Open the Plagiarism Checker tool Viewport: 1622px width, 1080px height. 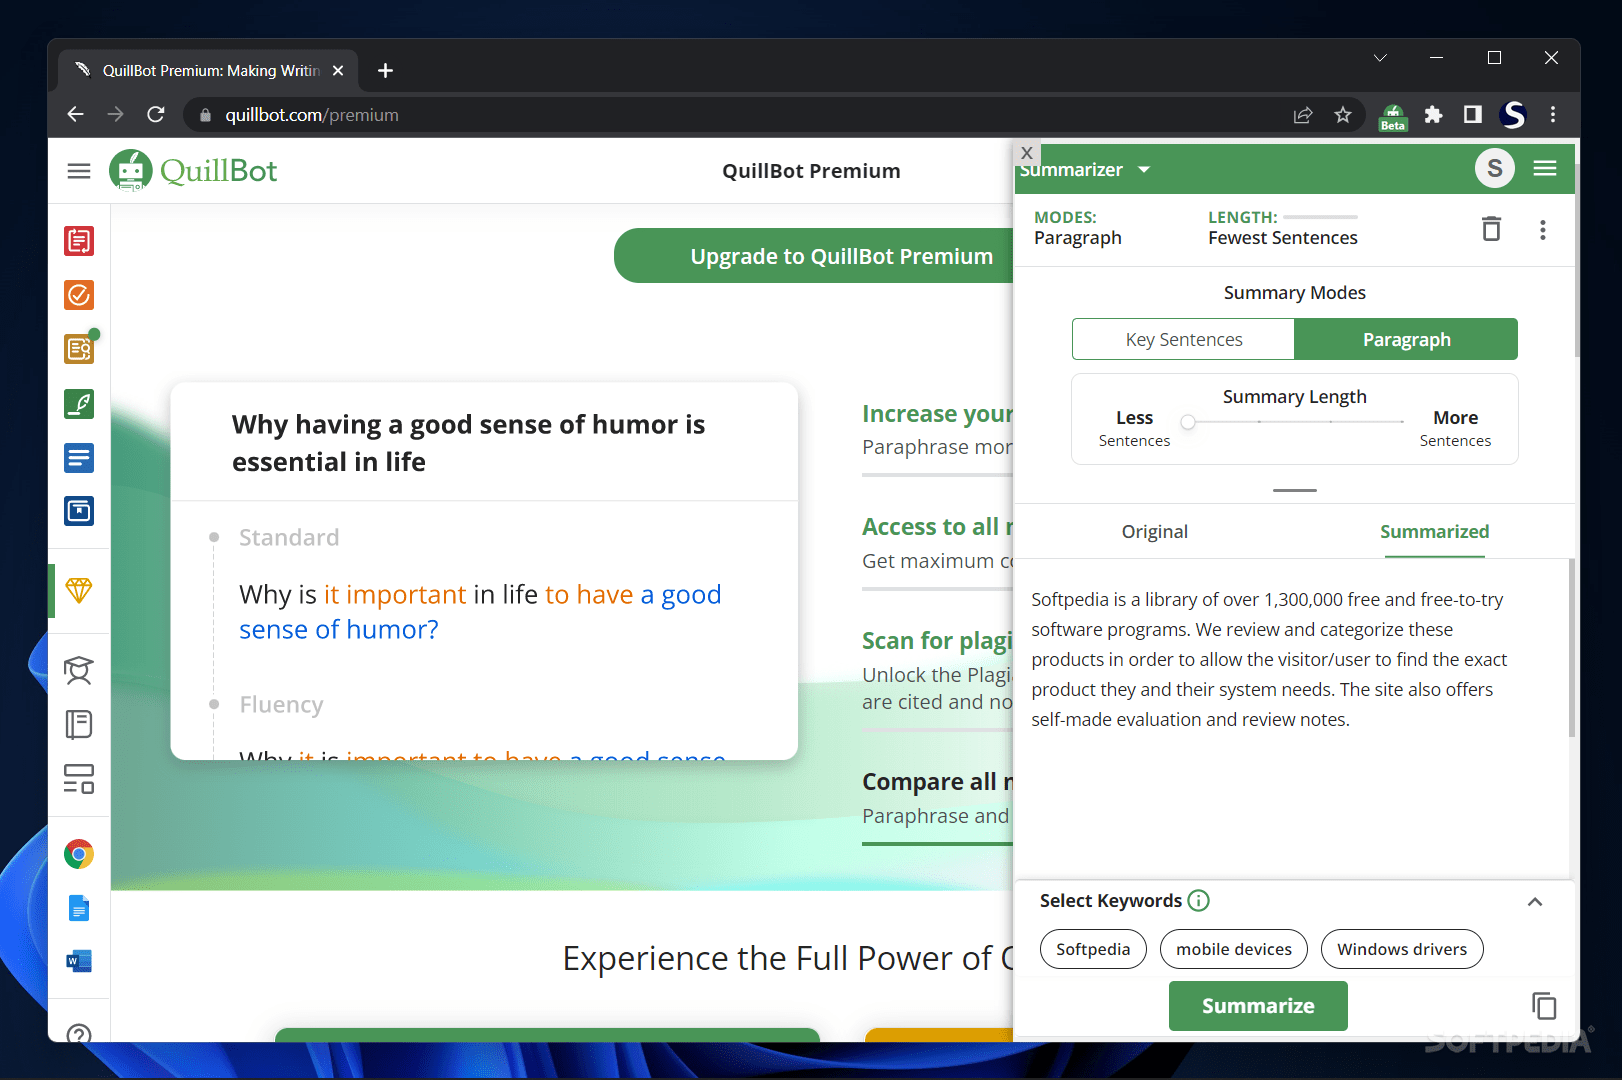click(x=79, y=349)
